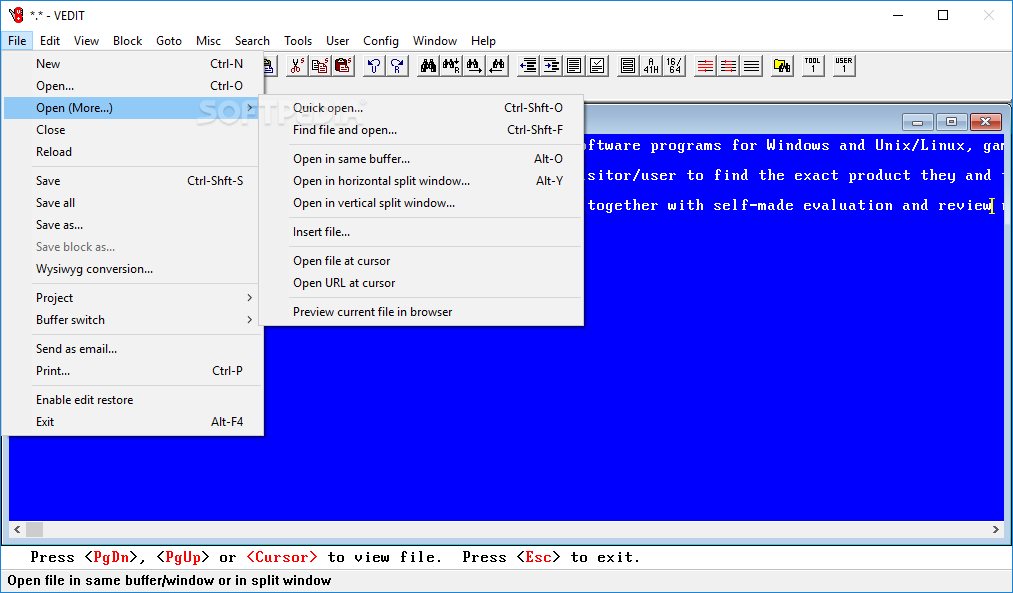Click the TOOL 1 toolbar button
The width and height of the screenshot is (1013, 593).
click(813, 65)
